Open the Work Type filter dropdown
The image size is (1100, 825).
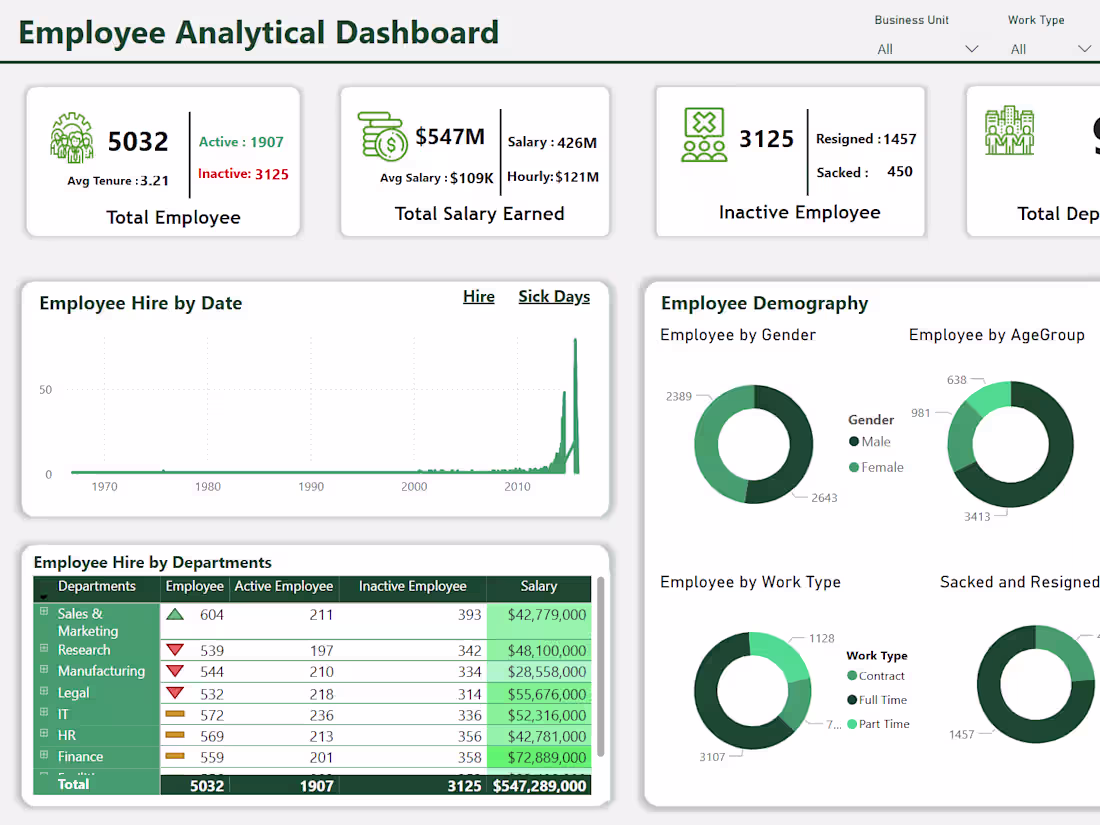pos(1086,48)
